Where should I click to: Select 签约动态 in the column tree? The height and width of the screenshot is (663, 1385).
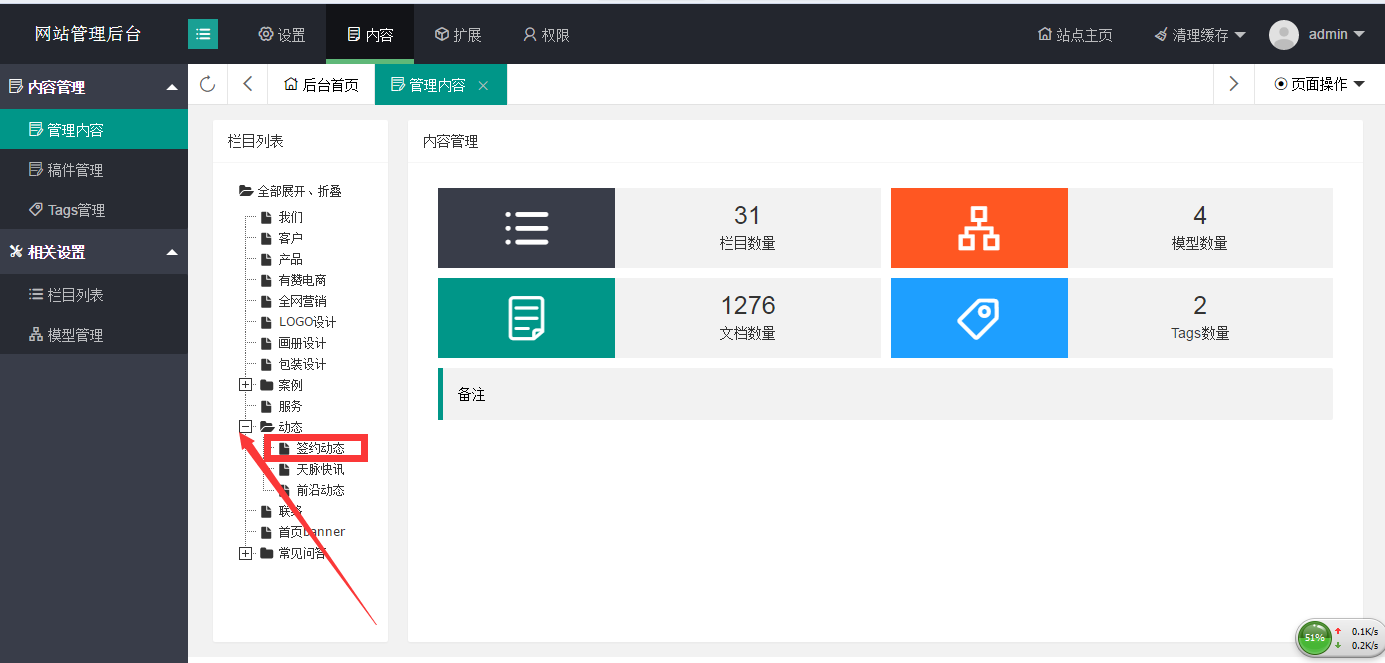click(x=320, y=449)
